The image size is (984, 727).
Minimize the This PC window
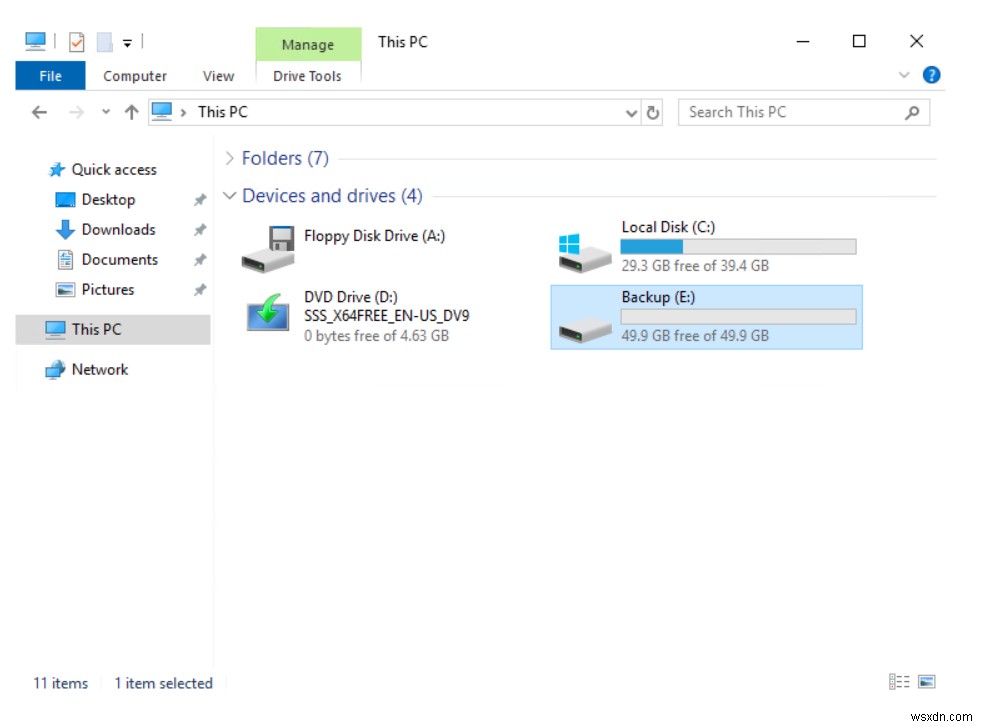(x=803, y=41)
